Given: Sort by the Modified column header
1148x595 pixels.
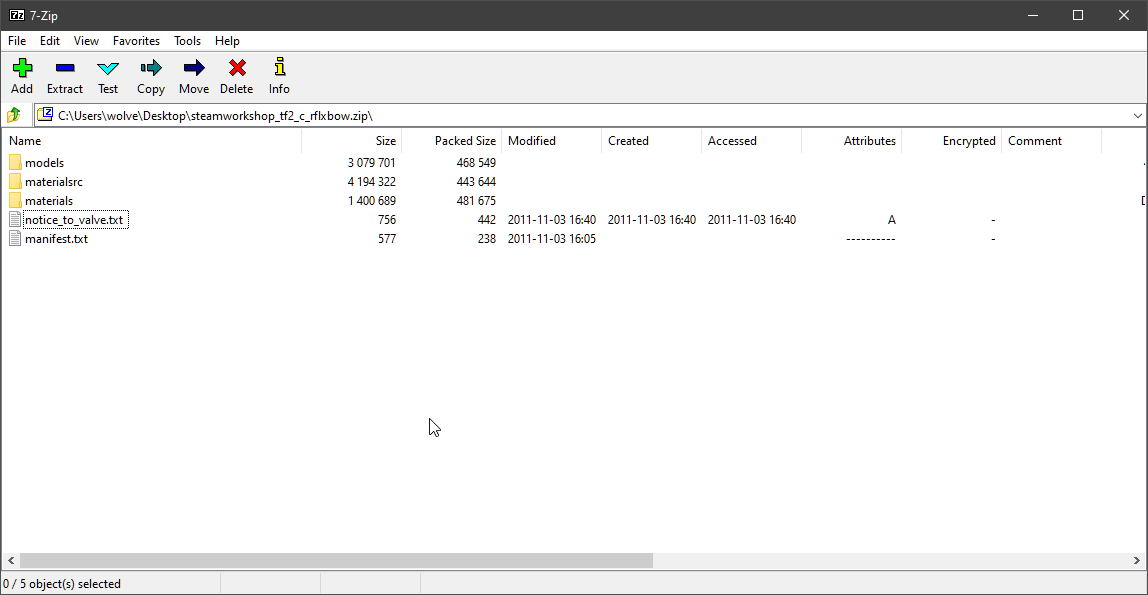Looking at the screenshot, I should click(x=551, y=141).
